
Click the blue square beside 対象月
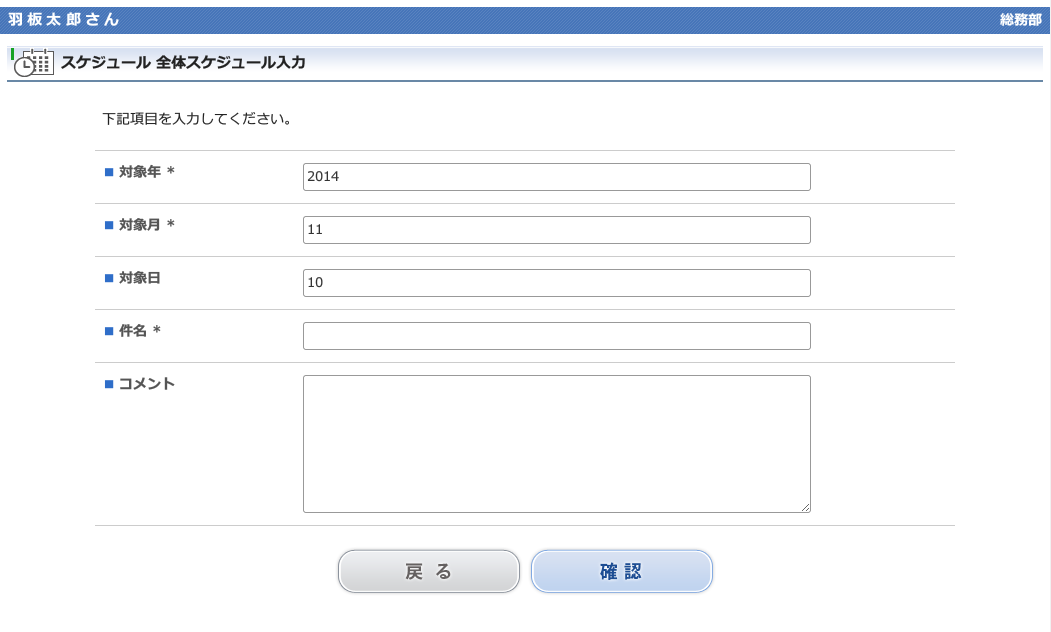point(109,225)
